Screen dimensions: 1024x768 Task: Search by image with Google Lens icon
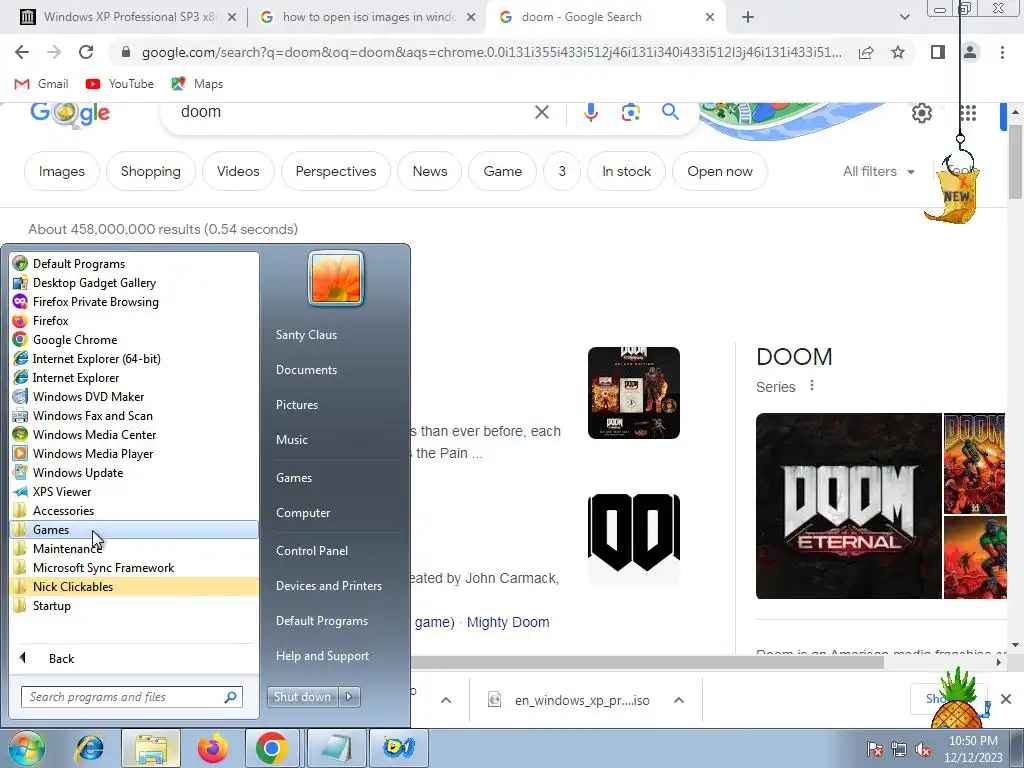click(630, 112)
